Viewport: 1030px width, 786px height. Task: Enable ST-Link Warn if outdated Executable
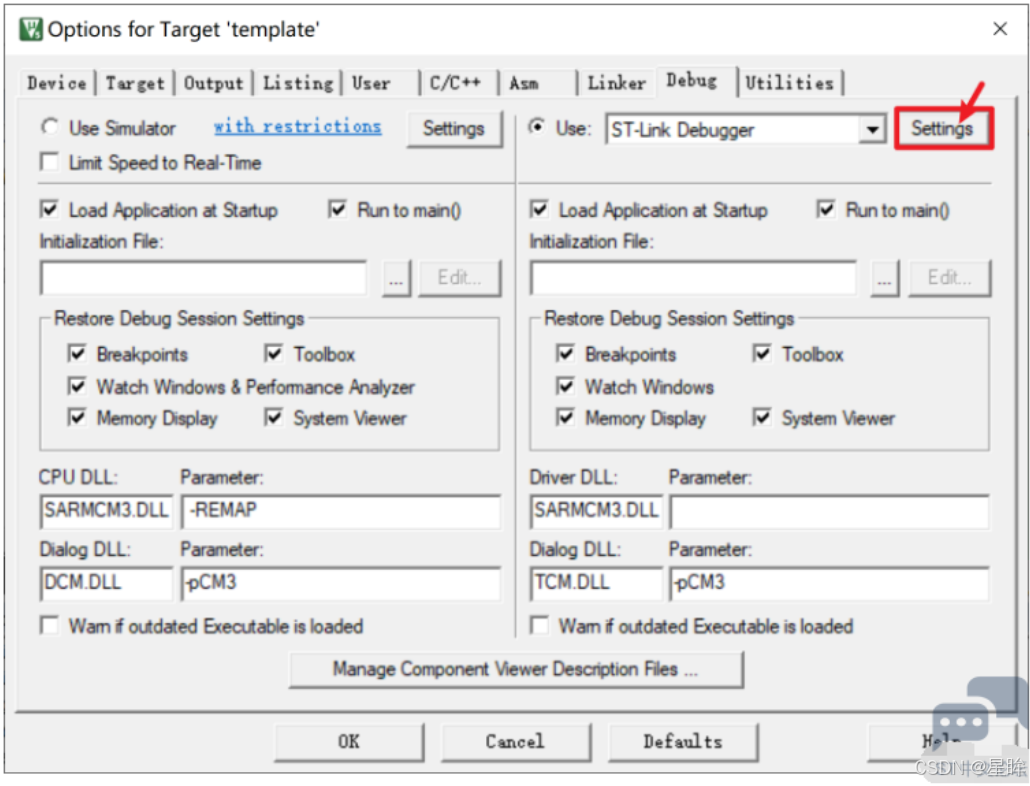pyautogui.click(x=539, y=625)
